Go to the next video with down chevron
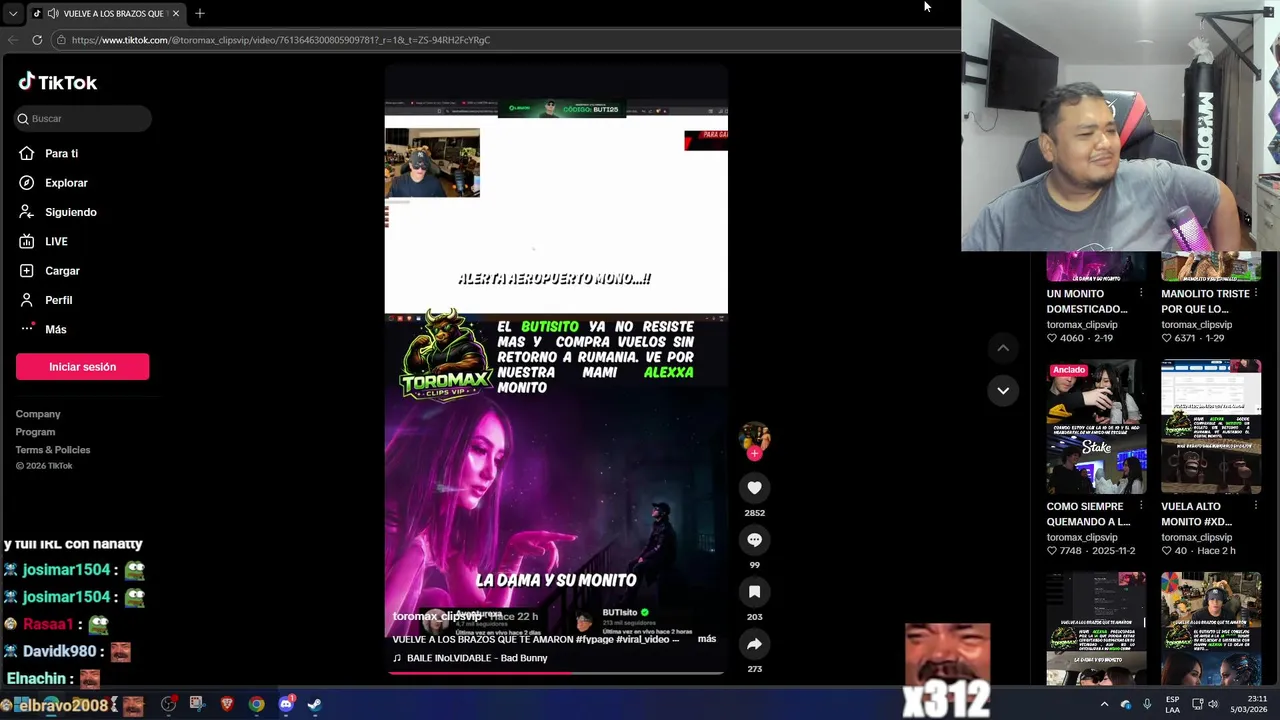 [1003, 390]
